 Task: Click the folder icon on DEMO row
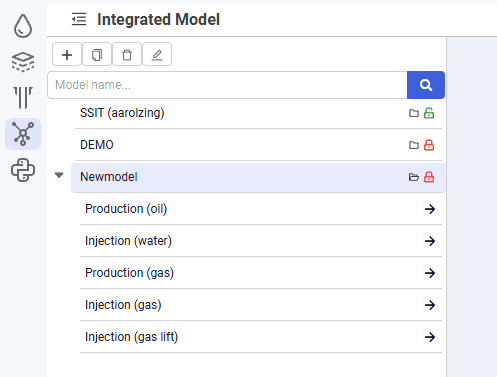pos(414,145)
